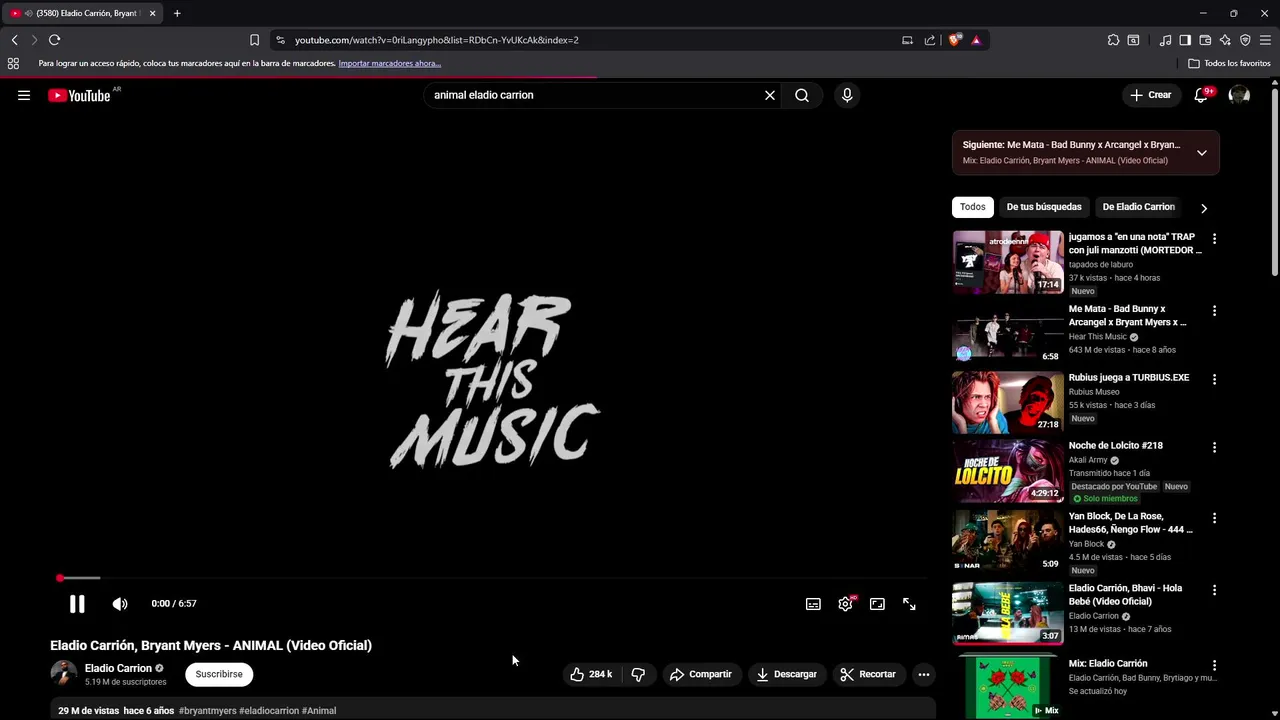Select the De tus búsquedas chip
The image size is (1280, 720).
point(1044,207)
